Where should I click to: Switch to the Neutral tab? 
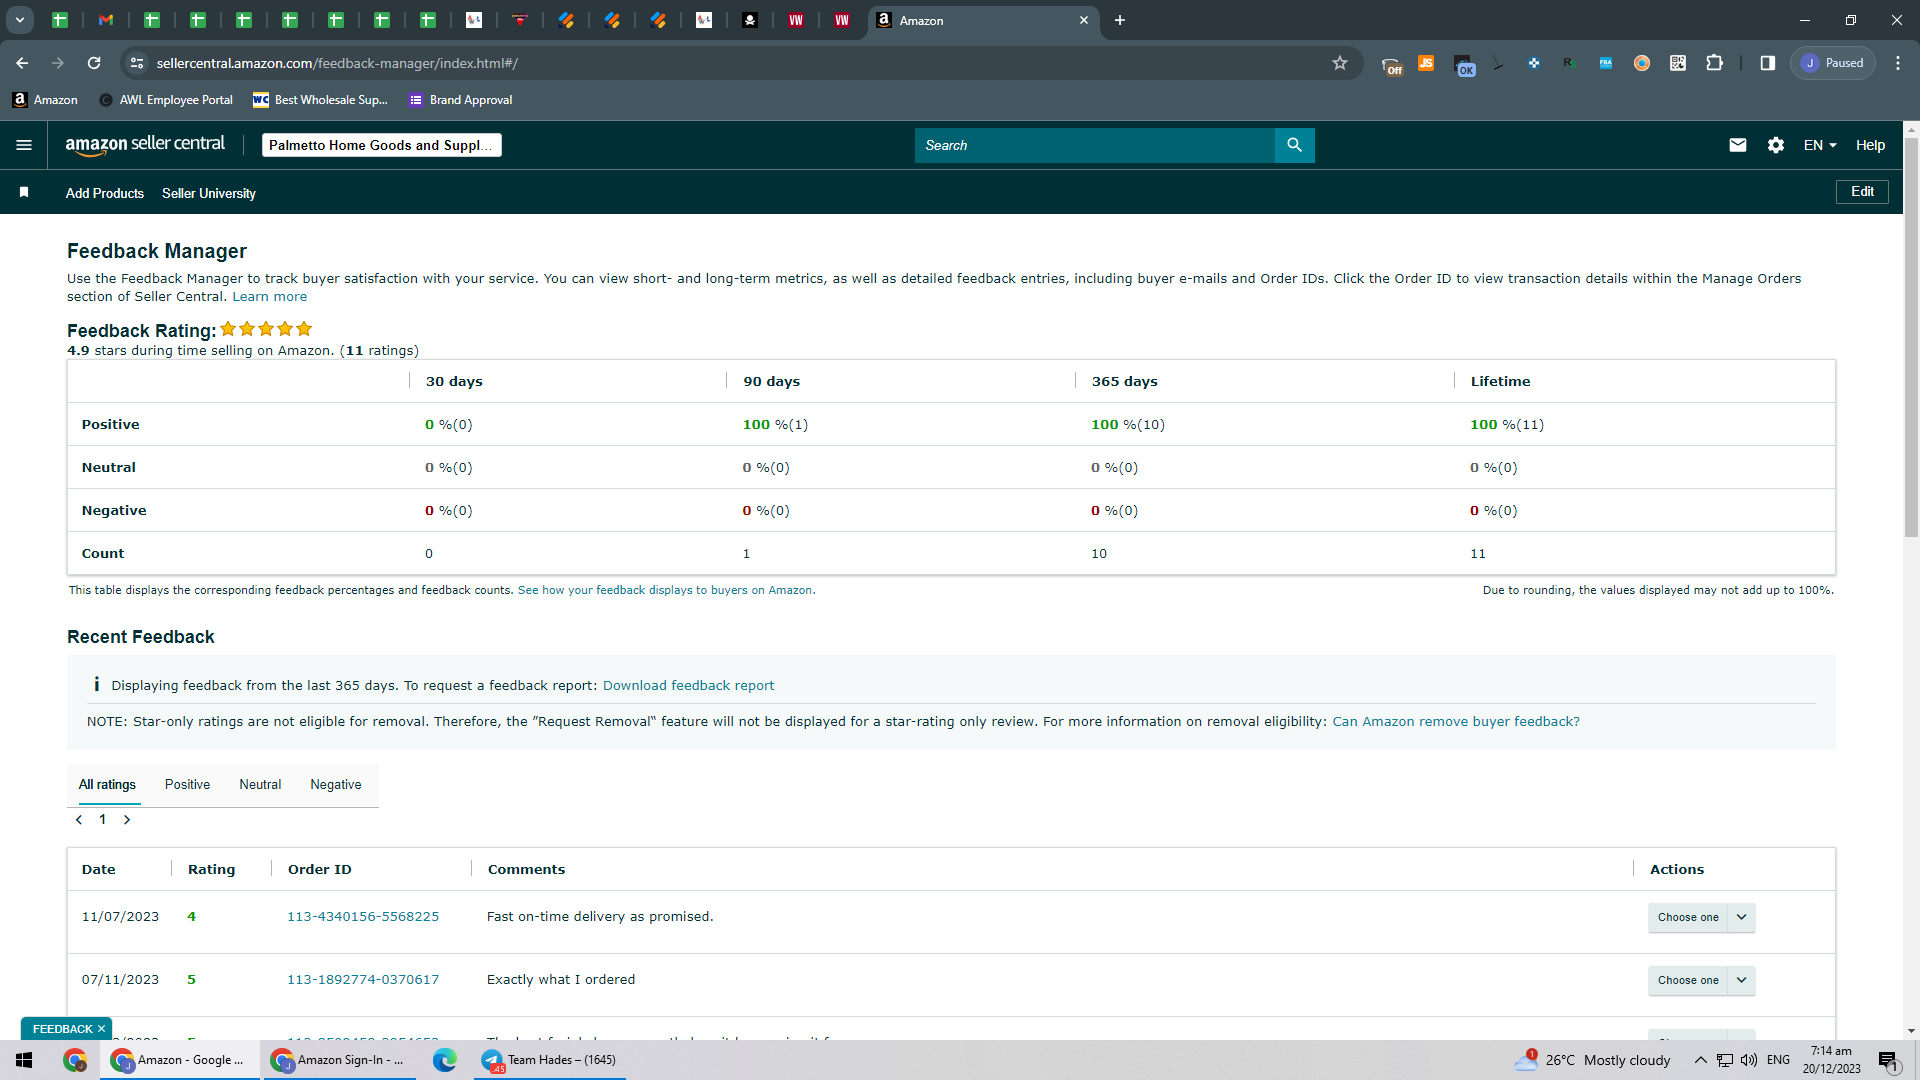click(260, 785)
